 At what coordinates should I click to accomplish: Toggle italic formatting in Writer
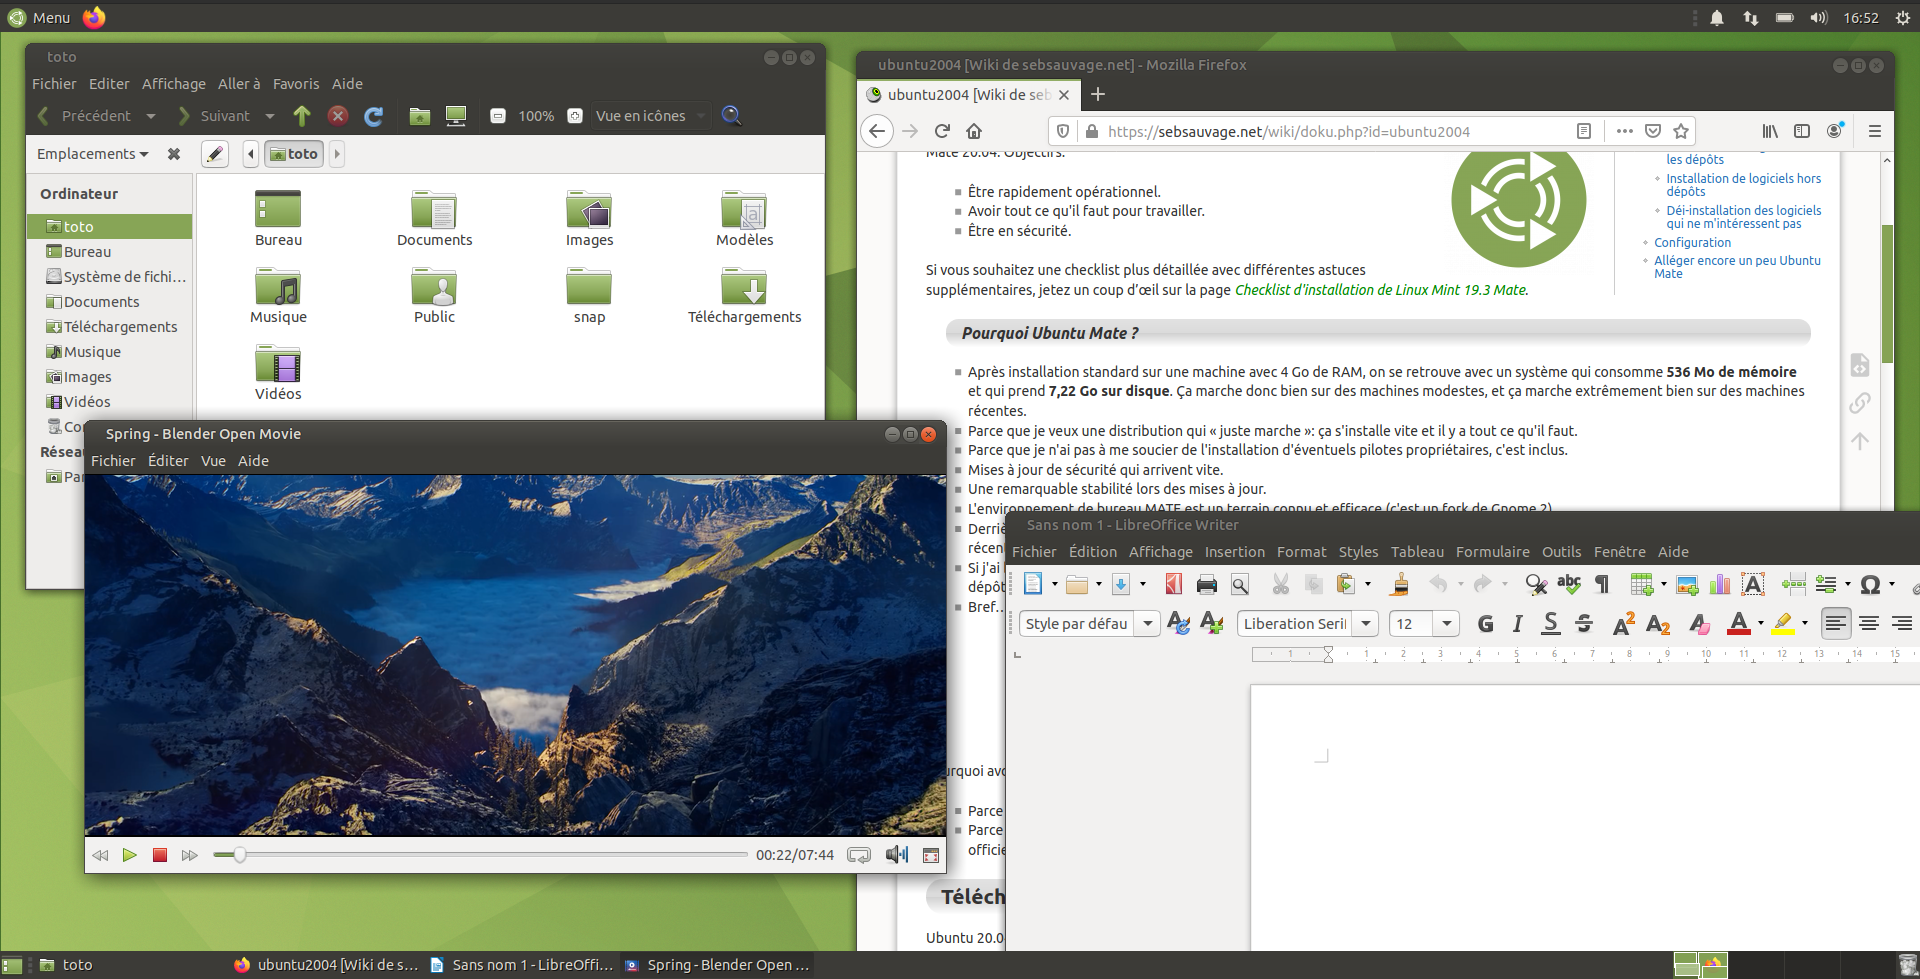tap(1517, 624)
